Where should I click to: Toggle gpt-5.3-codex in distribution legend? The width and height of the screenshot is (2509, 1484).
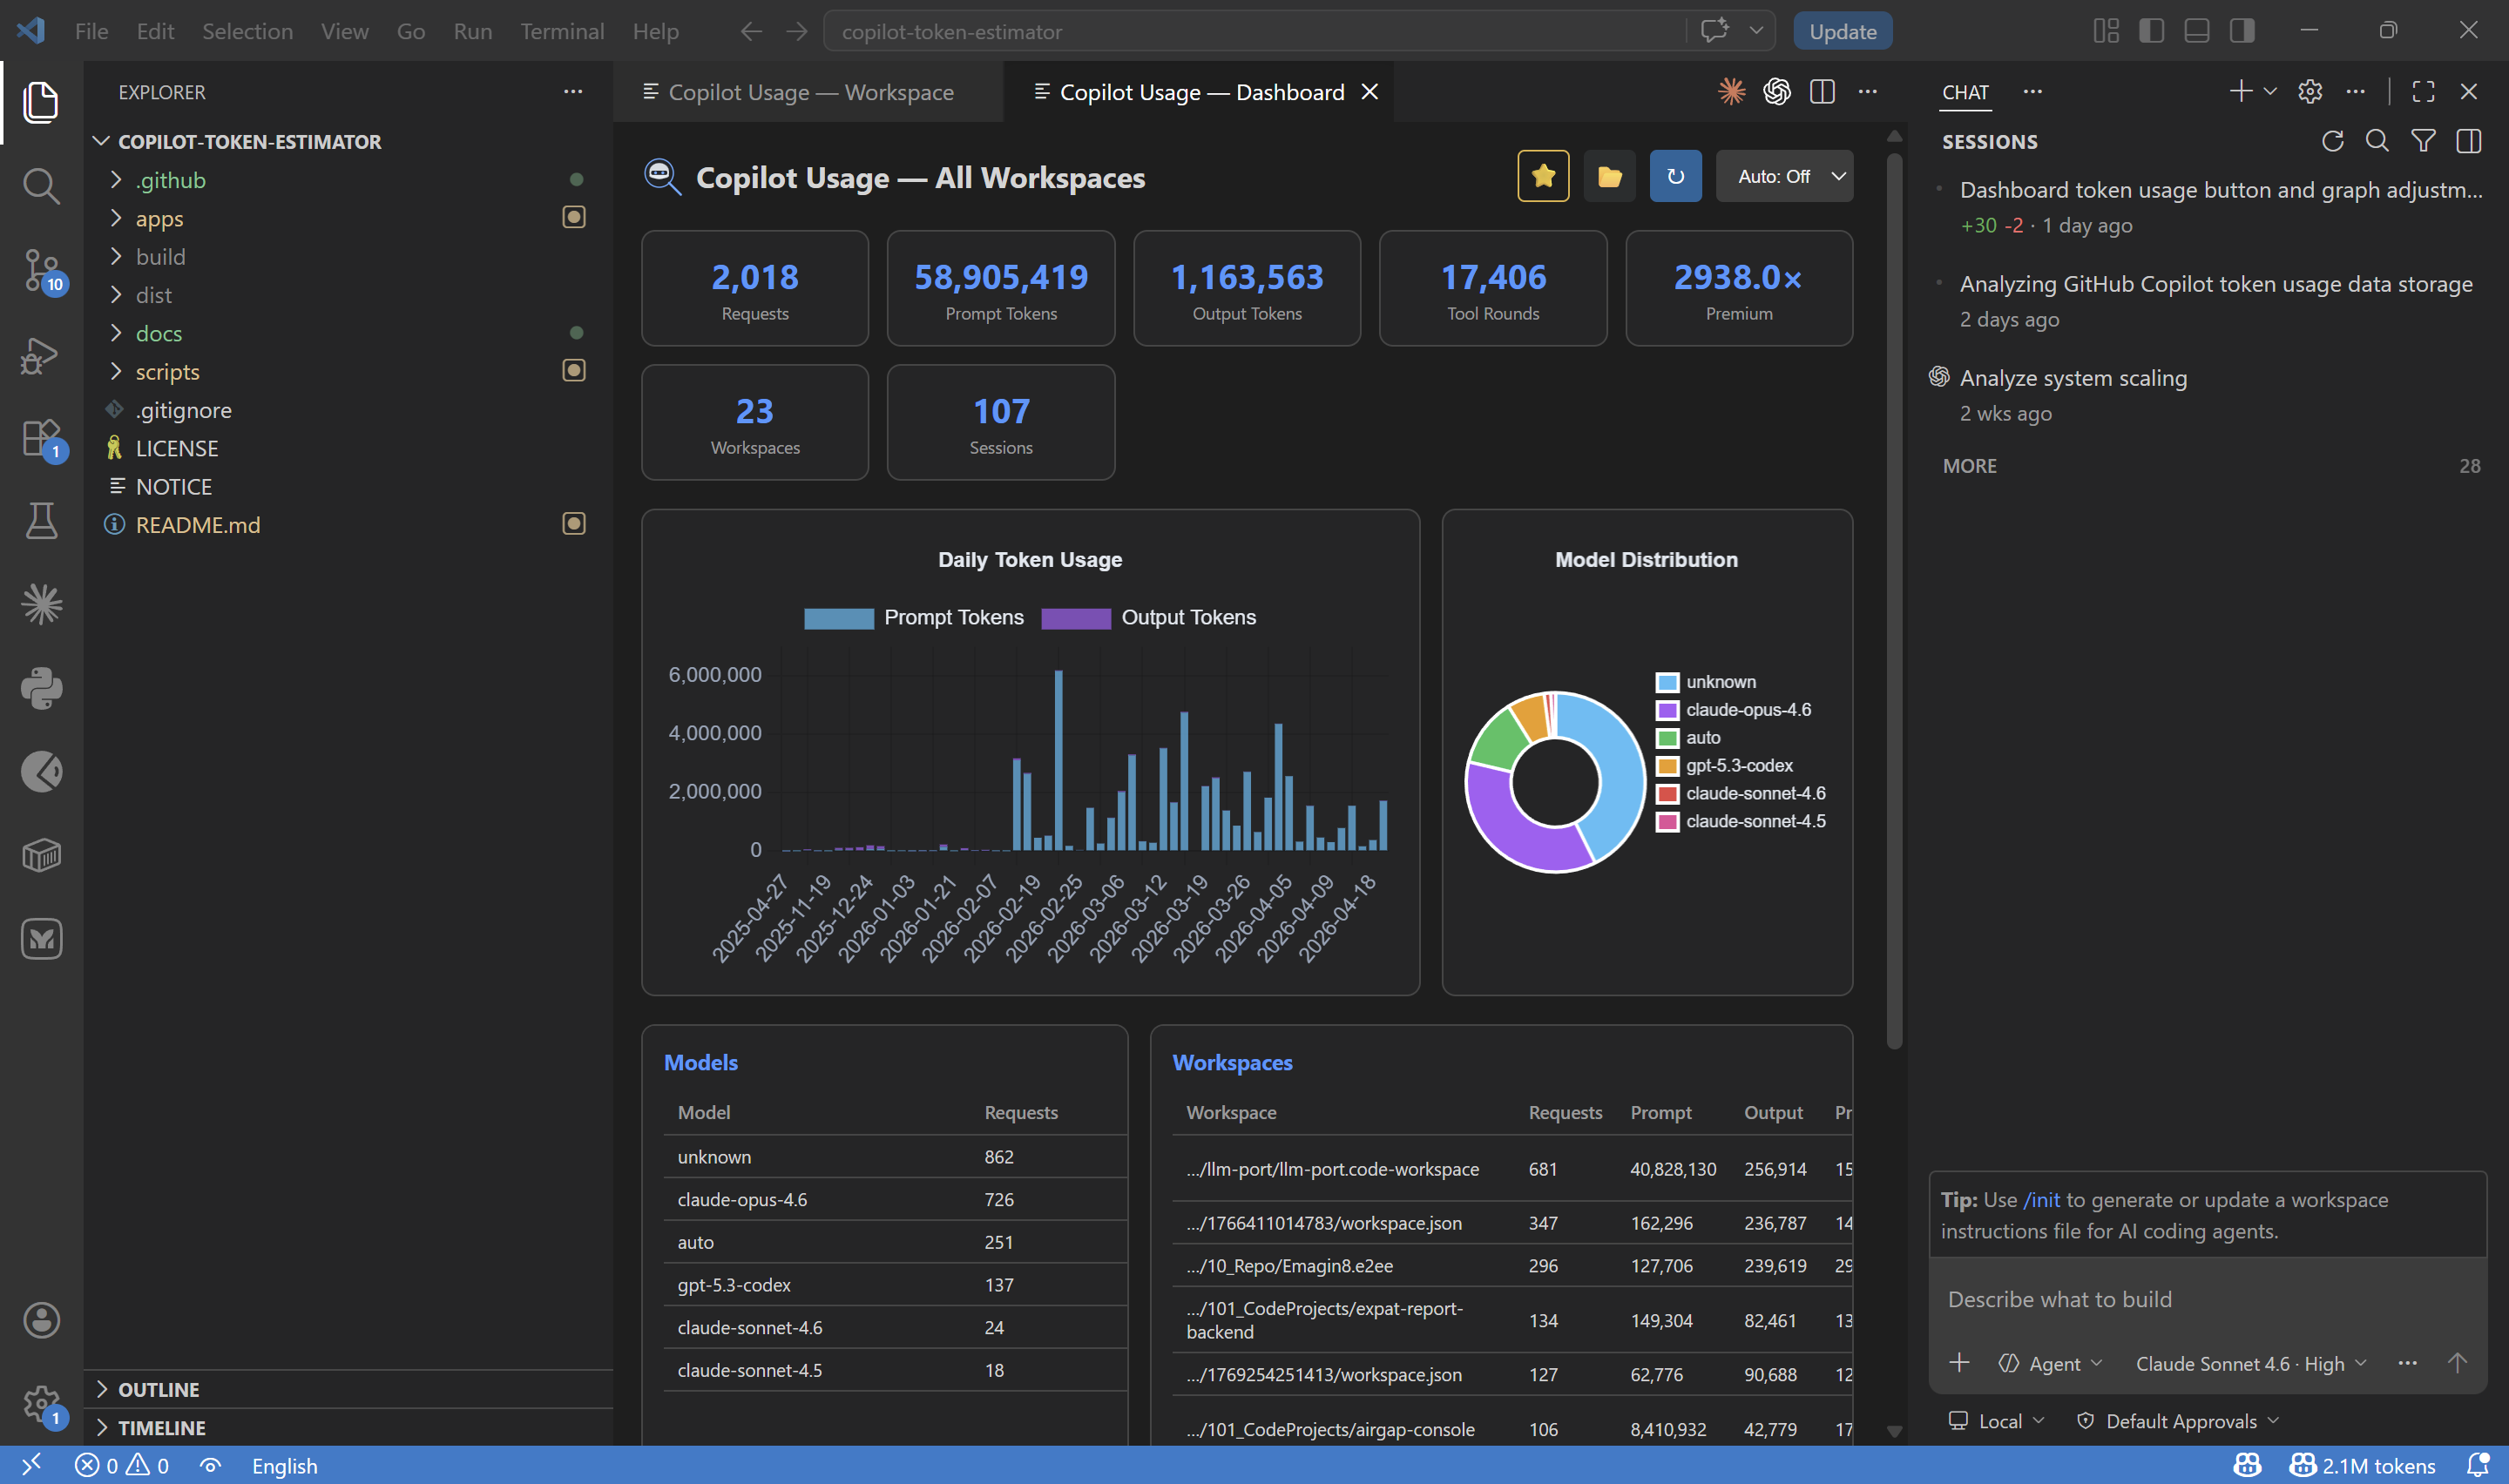(1725, 766)
